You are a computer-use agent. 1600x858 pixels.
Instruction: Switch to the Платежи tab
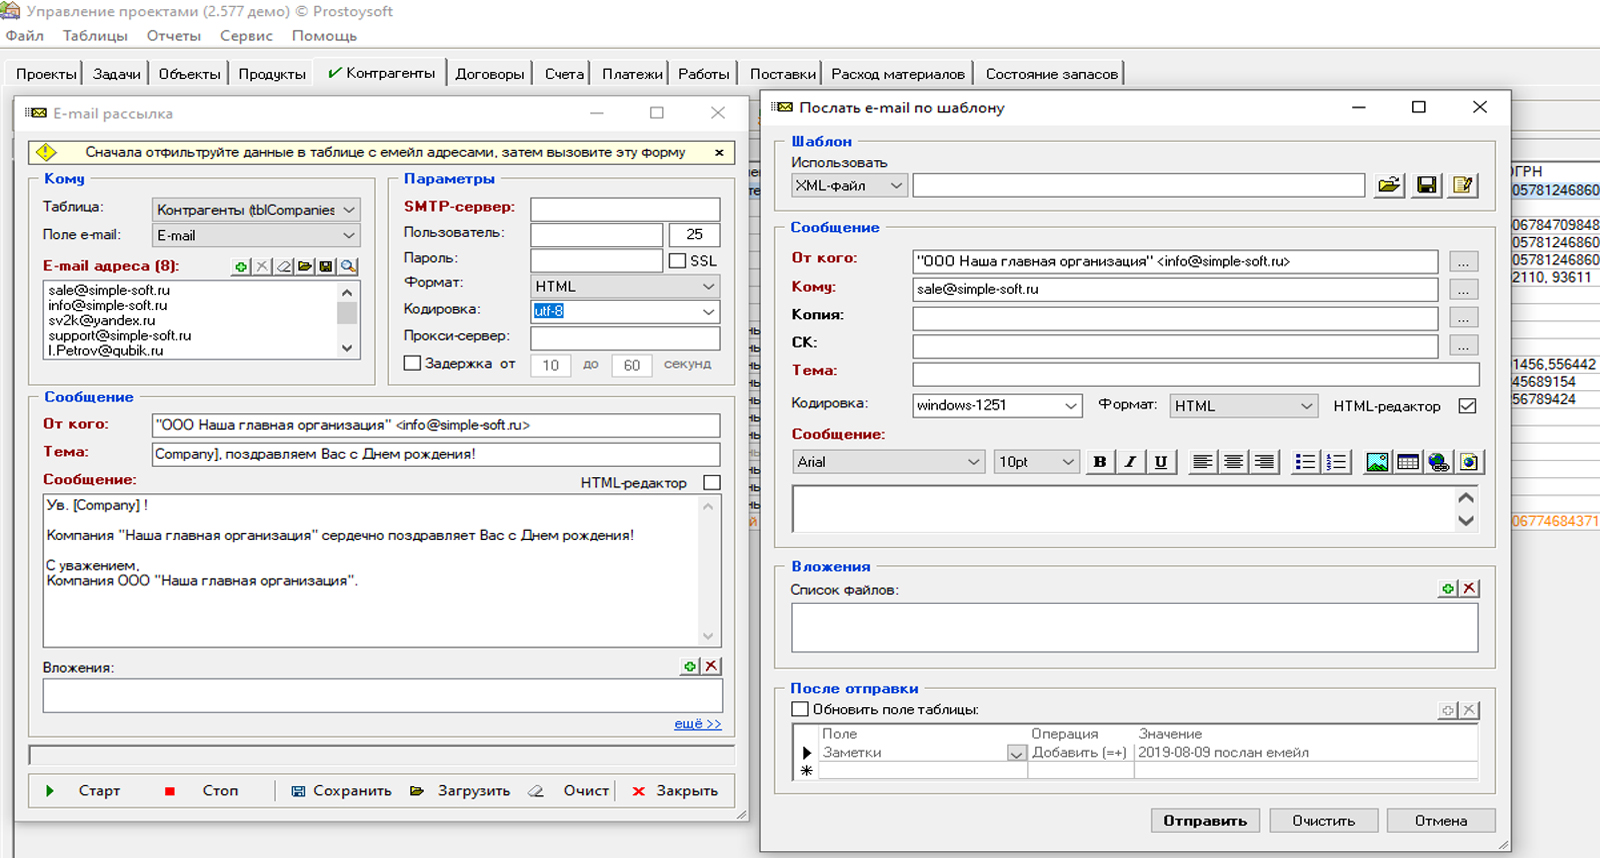pos(632,74)
